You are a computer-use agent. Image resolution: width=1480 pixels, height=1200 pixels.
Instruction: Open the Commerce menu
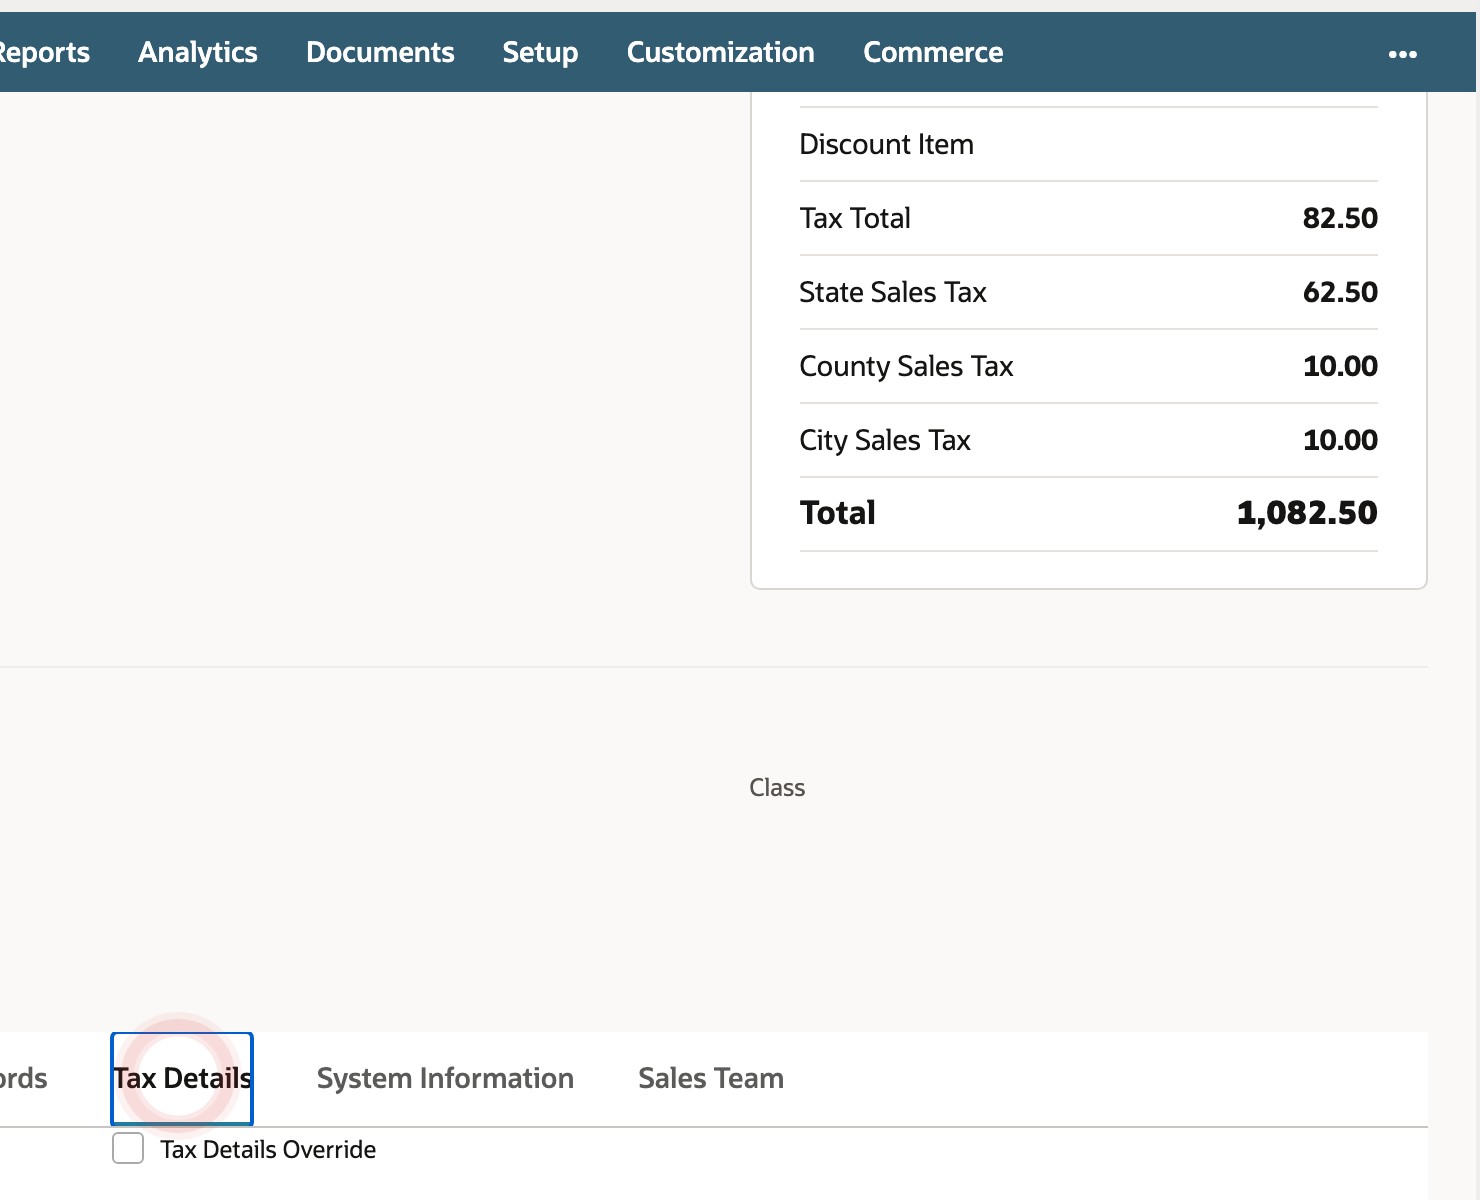click(933, 52)
